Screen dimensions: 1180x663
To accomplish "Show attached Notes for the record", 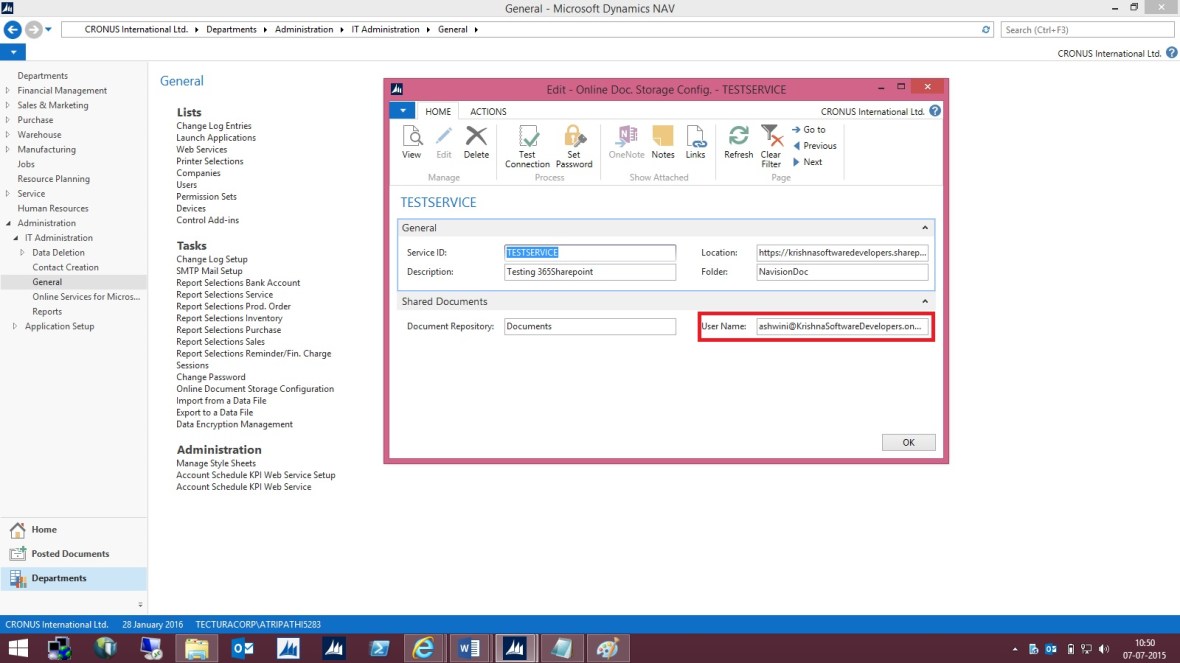I will [662, 140].
